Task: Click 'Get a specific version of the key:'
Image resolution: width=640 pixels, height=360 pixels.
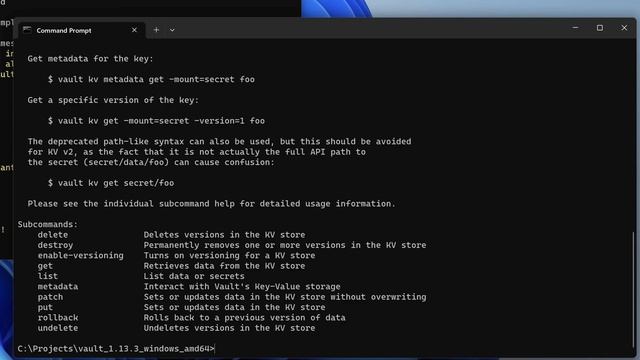Action: (113, 100)
